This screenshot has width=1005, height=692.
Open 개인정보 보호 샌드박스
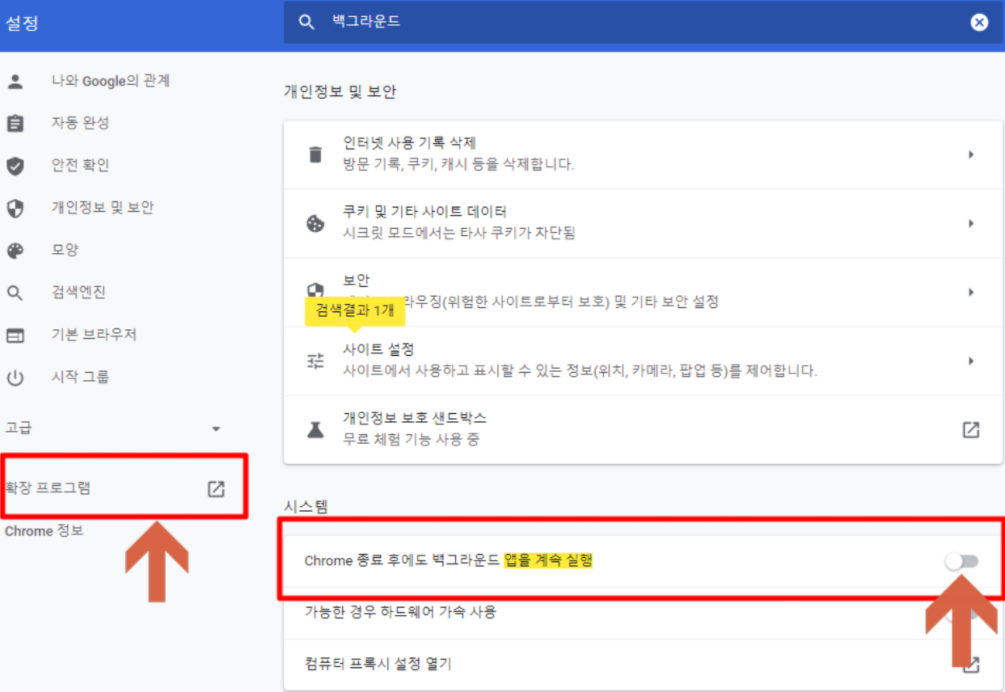tap(643, 429)
